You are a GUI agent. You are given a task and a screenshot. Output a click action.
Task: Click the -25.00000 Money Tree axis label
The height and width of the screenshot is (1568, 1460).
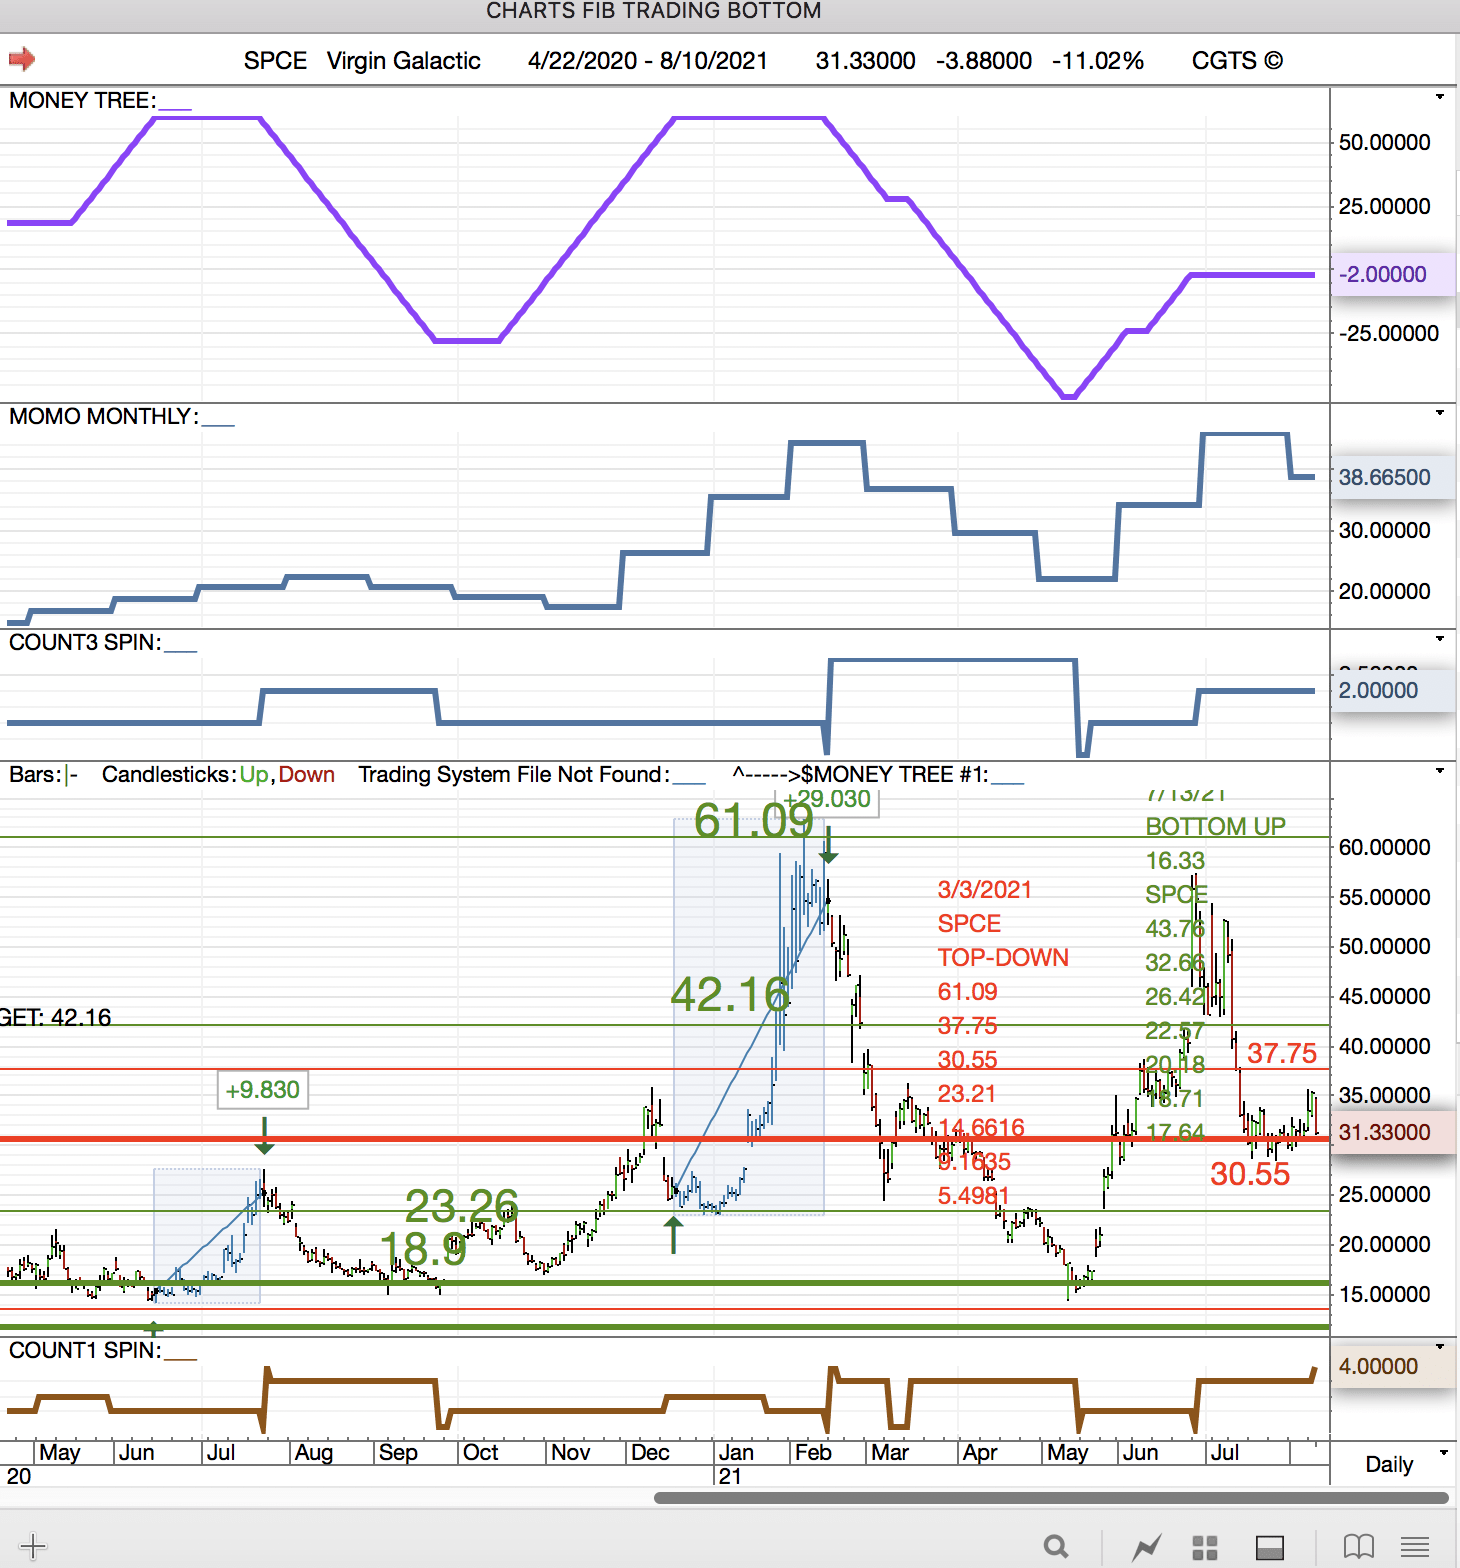(x=1389, y=333)
